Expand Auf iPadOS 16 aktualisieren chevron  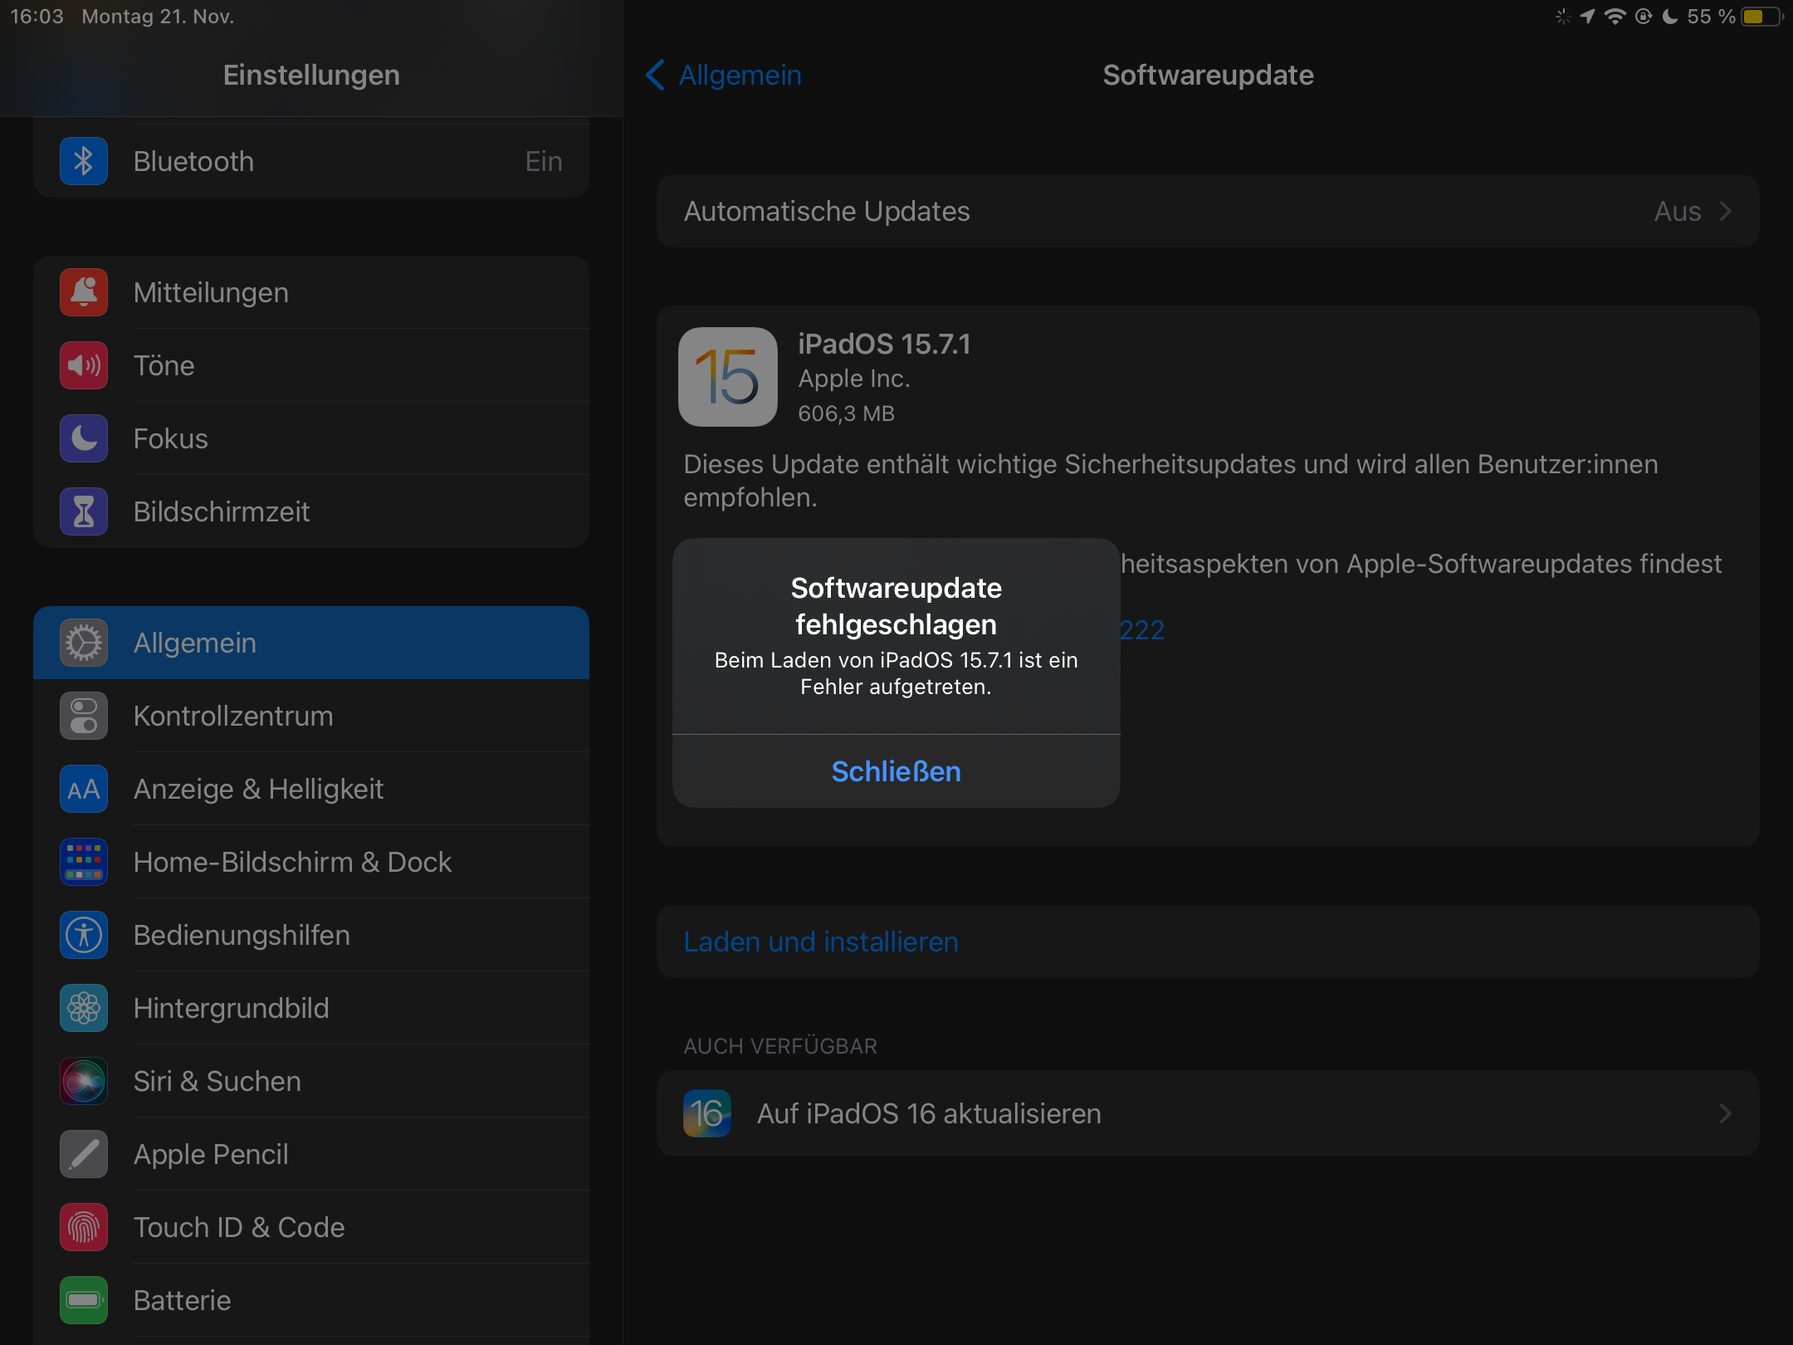click(1725, 1113)
